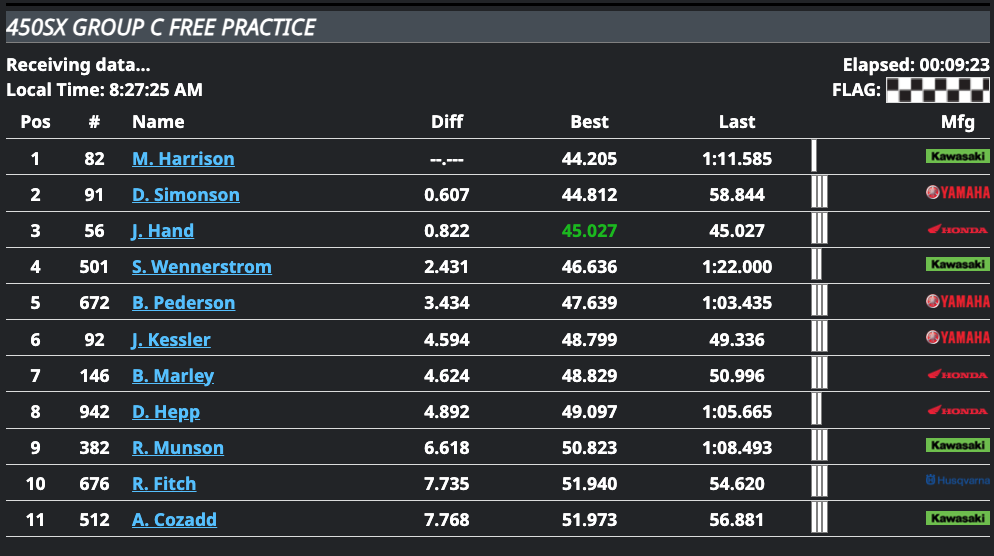
Task: Click Husqvarna logo in R. Fitch row
Action: pyautogui.click(x=957, y=483)
